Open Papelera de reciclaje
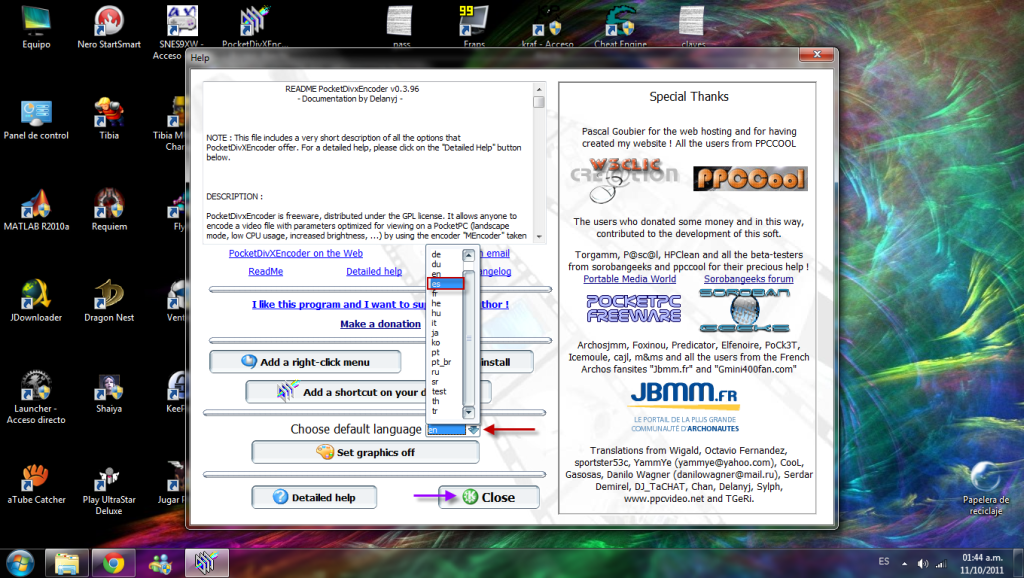The height and width of the screenshot is (578, 1024). [x=985, y=488]
